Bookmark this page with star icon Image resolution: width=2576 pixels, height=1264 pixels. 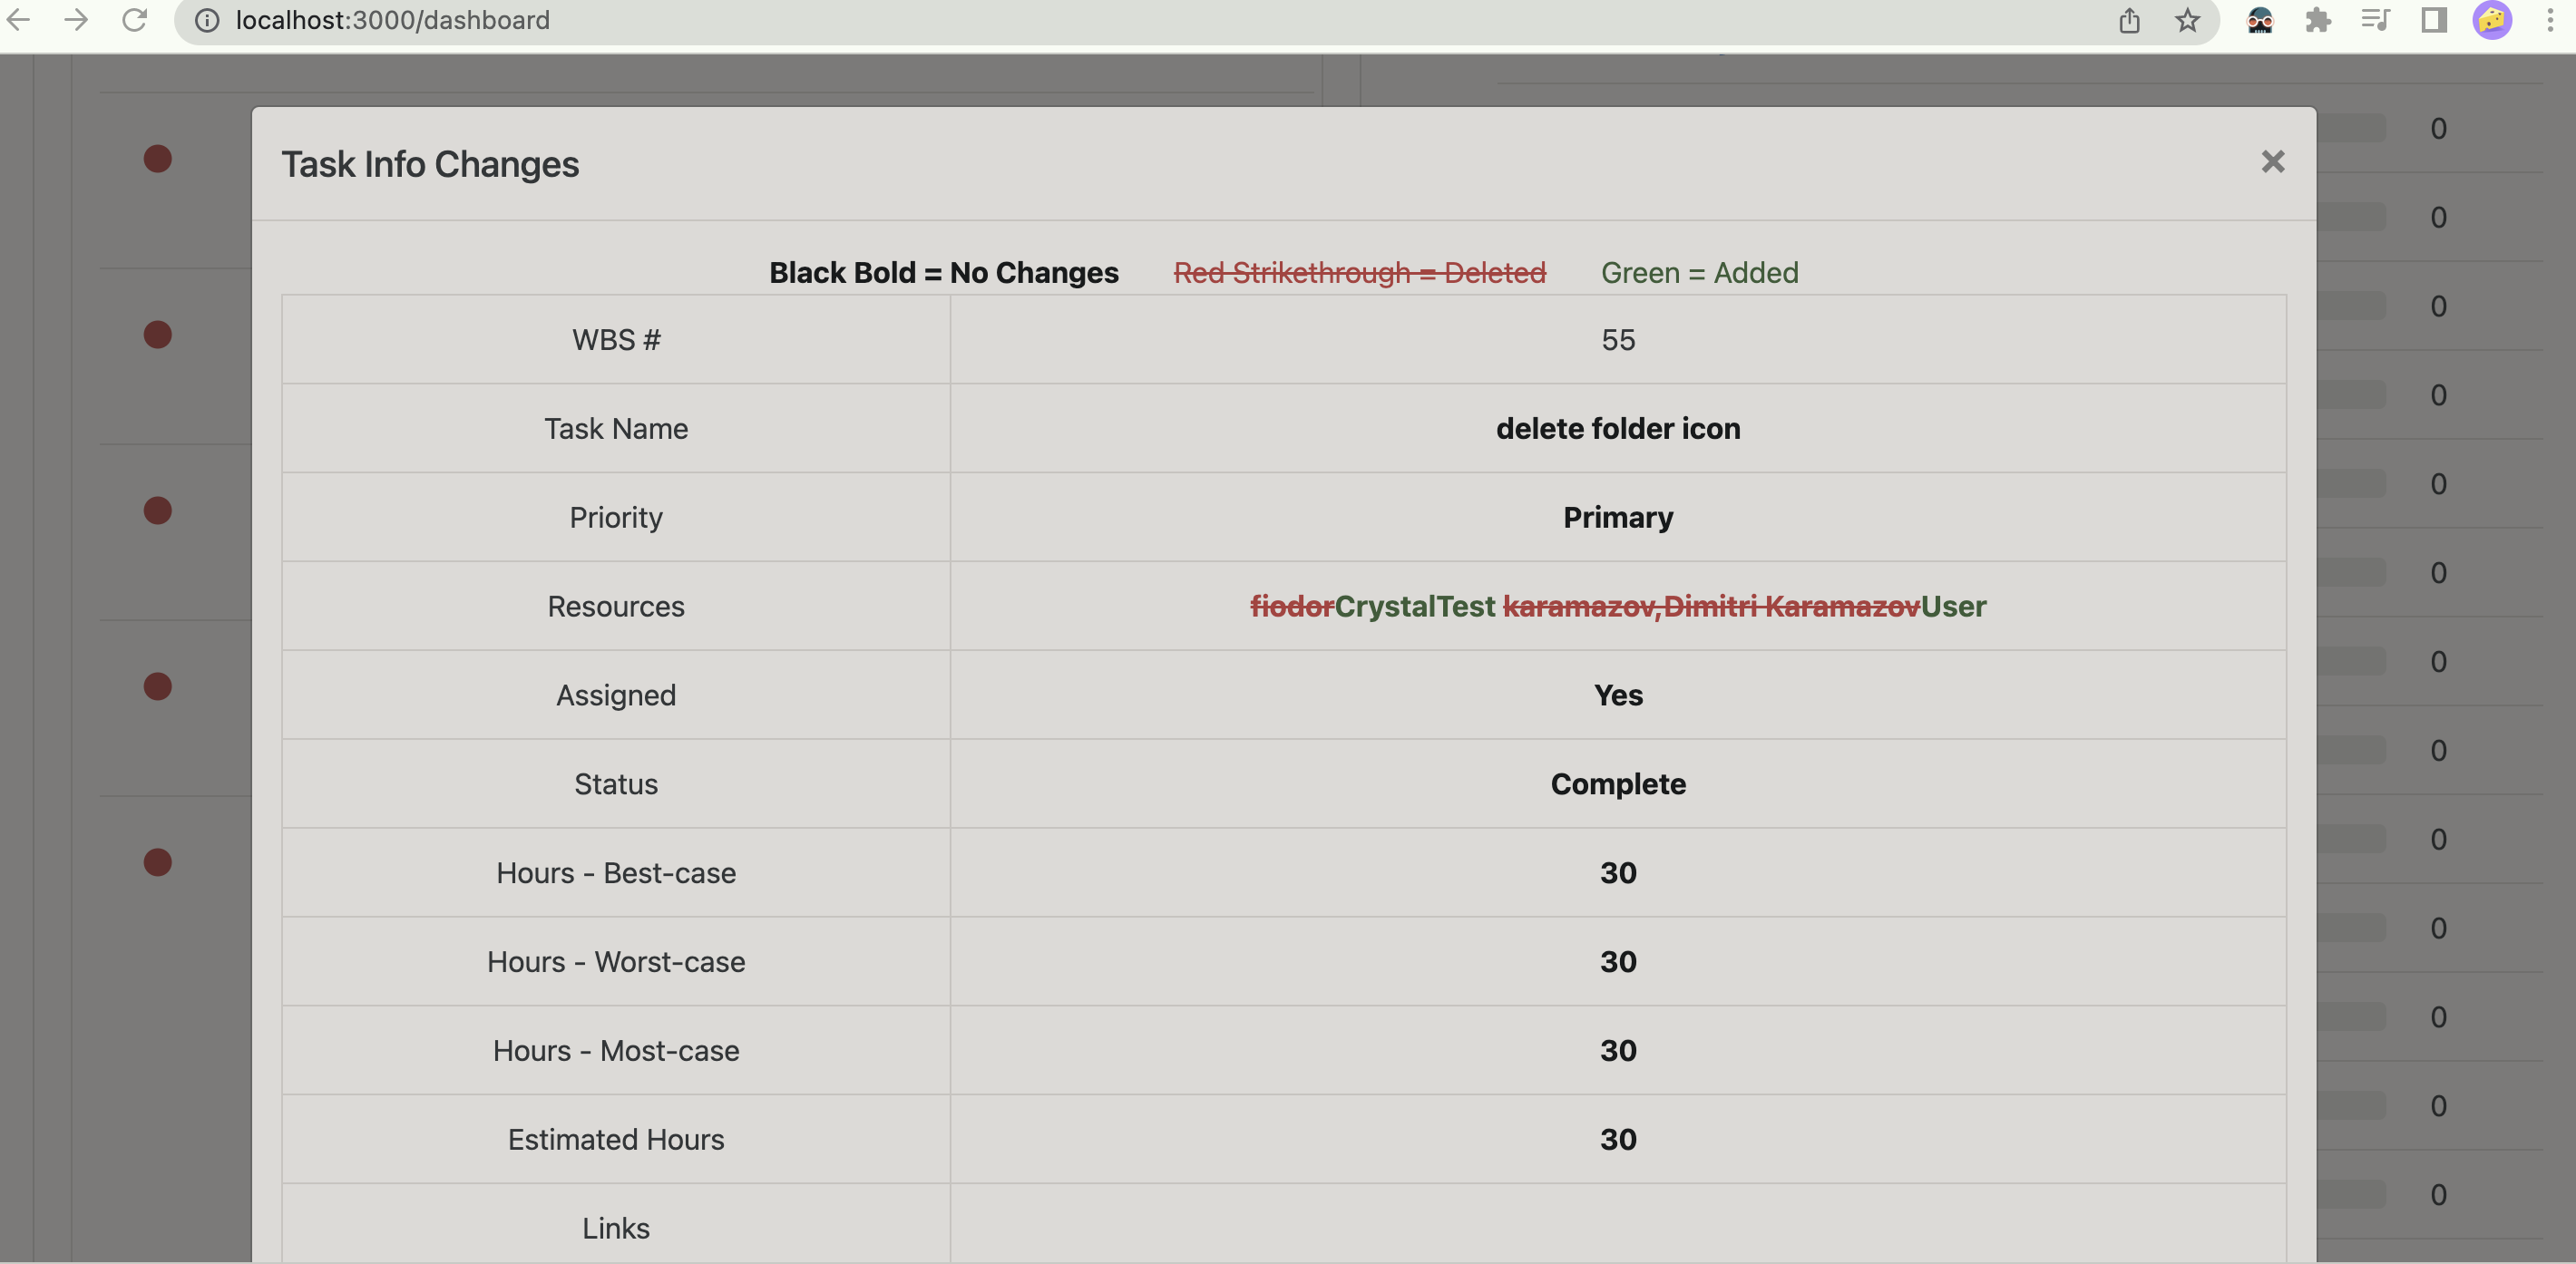pyautogui.click(x=2187, y=20)
